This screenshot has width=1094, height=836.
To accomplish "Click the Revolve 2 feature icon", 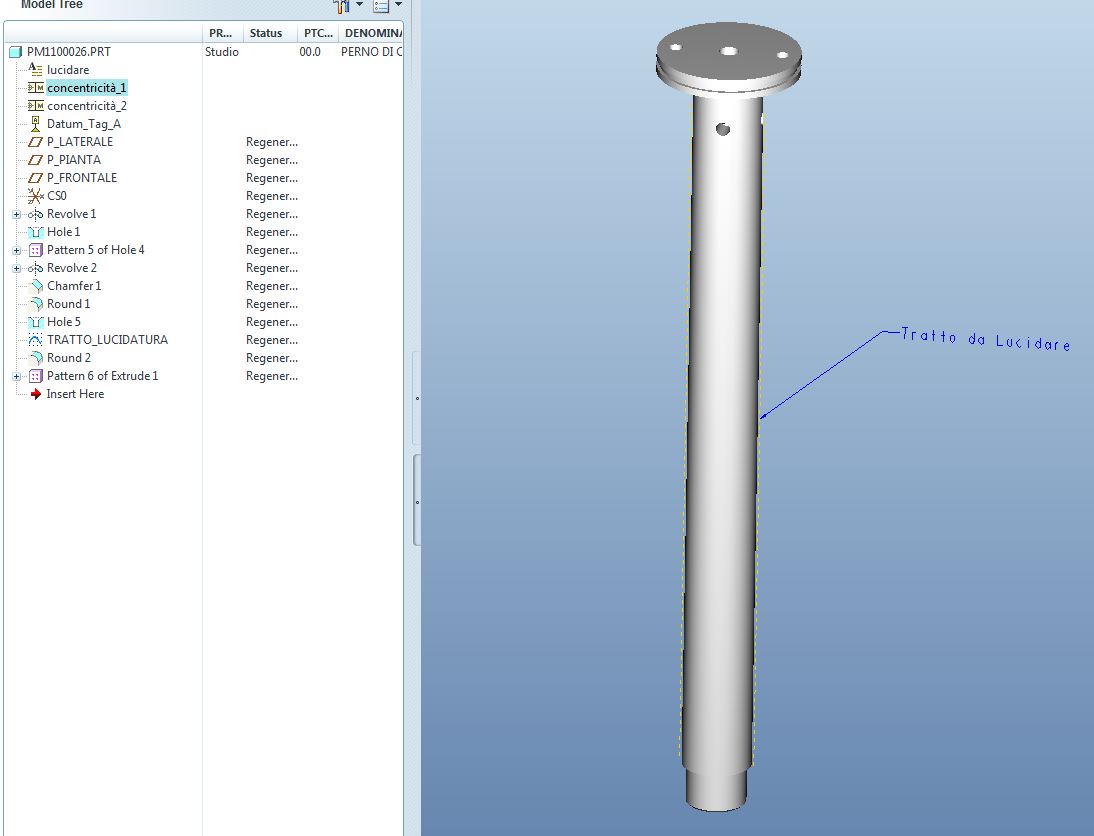I will tap(36, 268).
